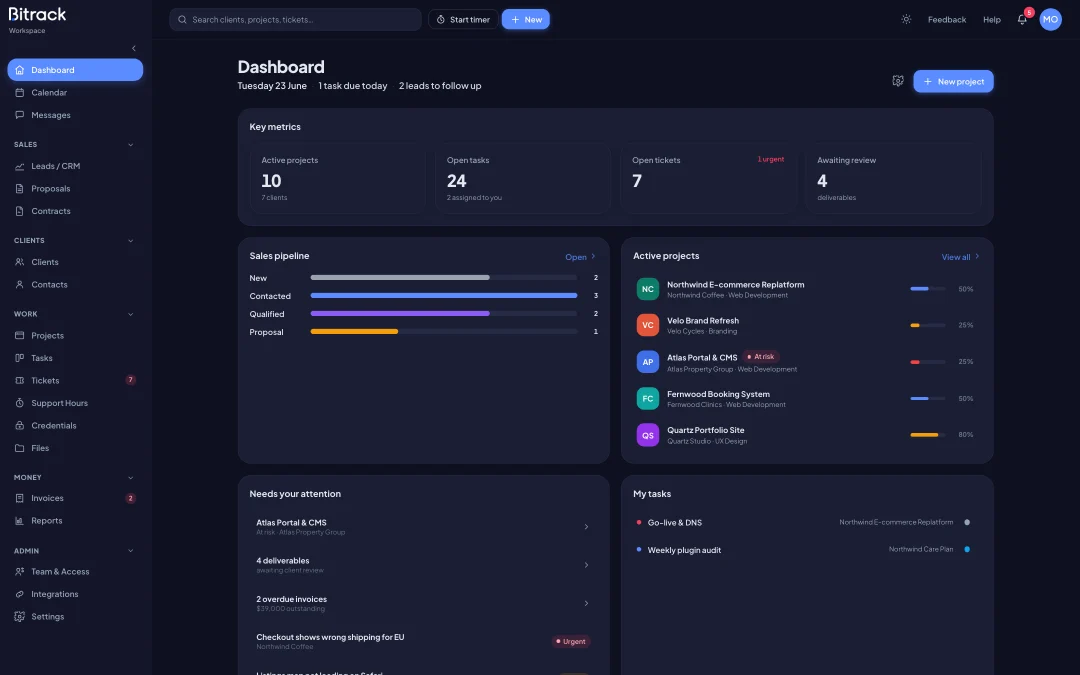Collapse the sidebar with the chevron
The height and width of the screenshot is (675, 1080).
click(134, 48)
